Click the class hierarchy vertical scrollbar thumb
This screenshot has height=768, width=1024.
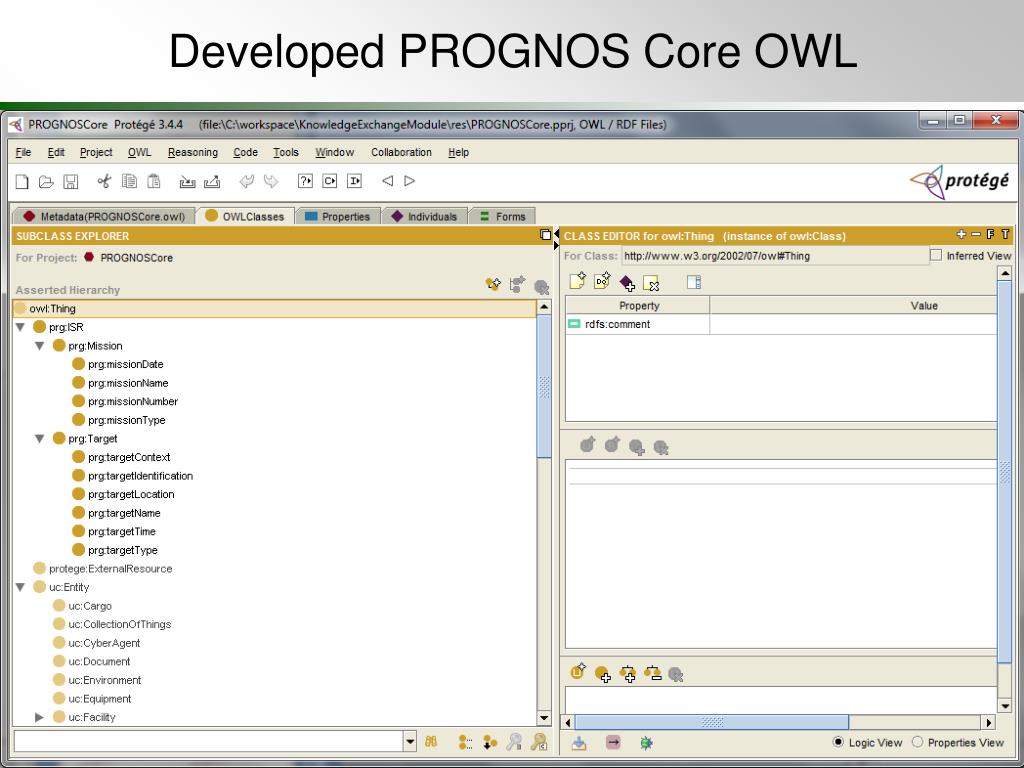[x=544, y=387]
